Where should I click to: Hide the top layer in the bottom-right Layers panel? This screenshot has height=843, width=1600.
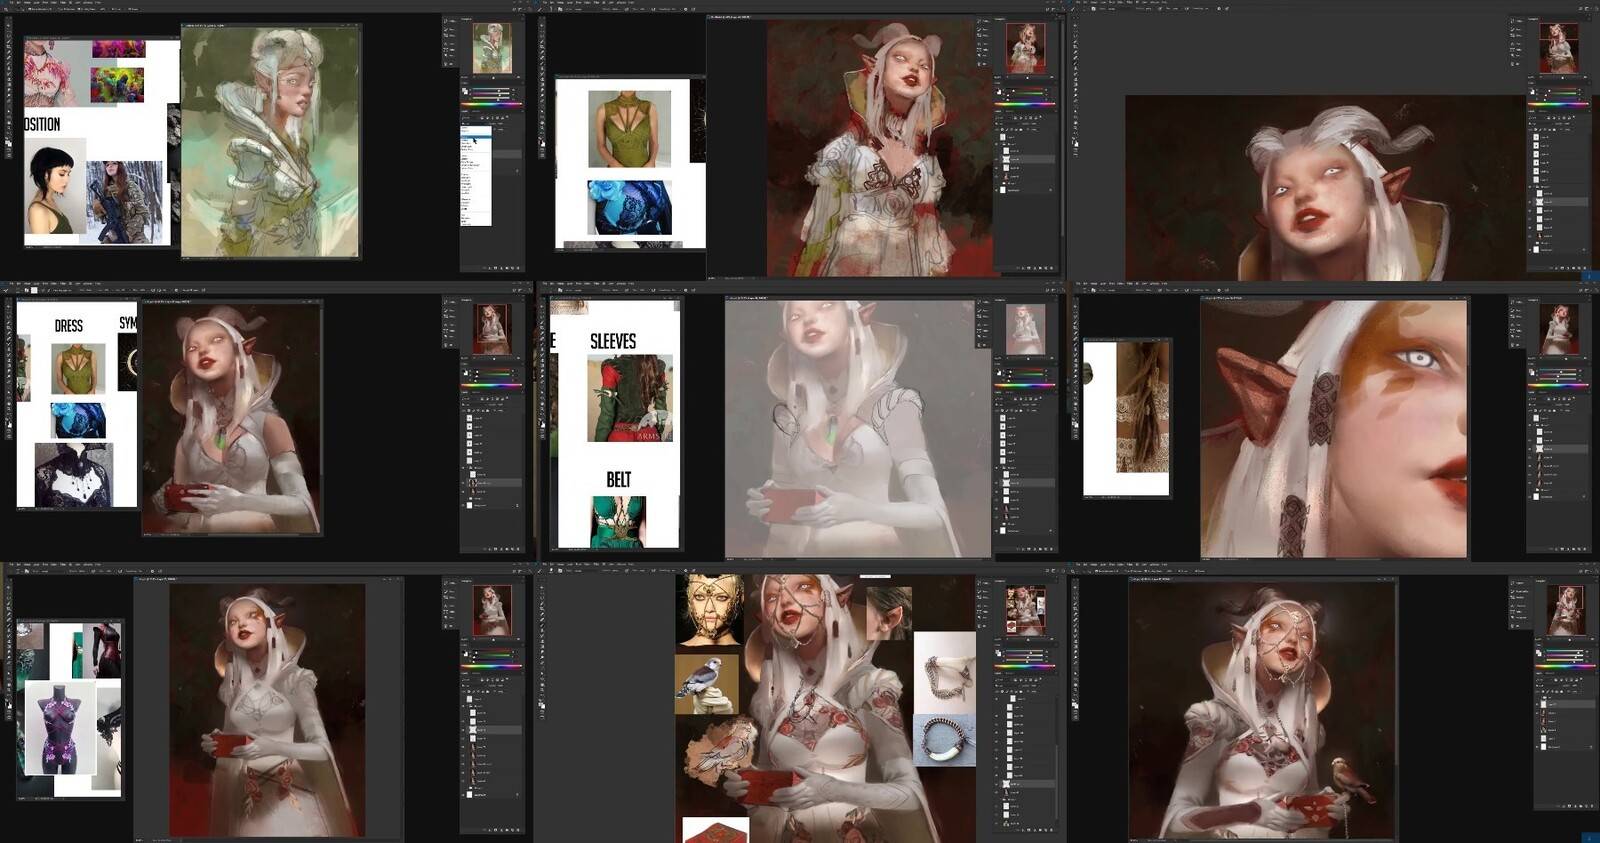pyautogui.click(x=1538, y=704)
